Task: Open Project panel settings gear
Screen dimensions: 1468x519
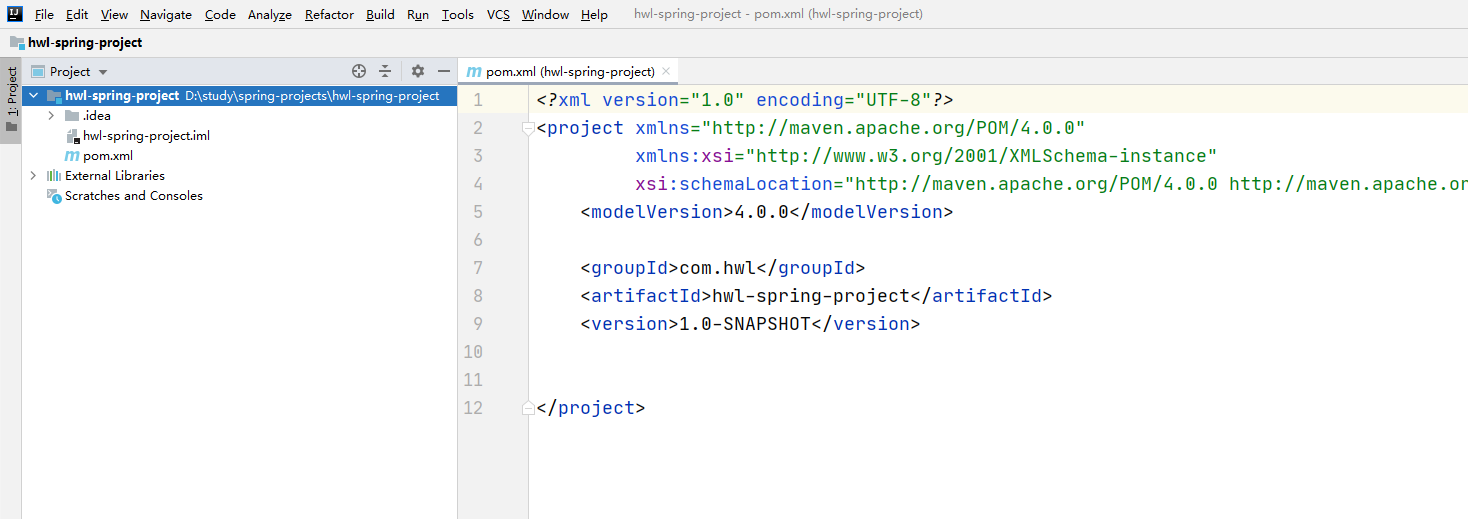Action: pyautogui.click(x=418, y=71)
